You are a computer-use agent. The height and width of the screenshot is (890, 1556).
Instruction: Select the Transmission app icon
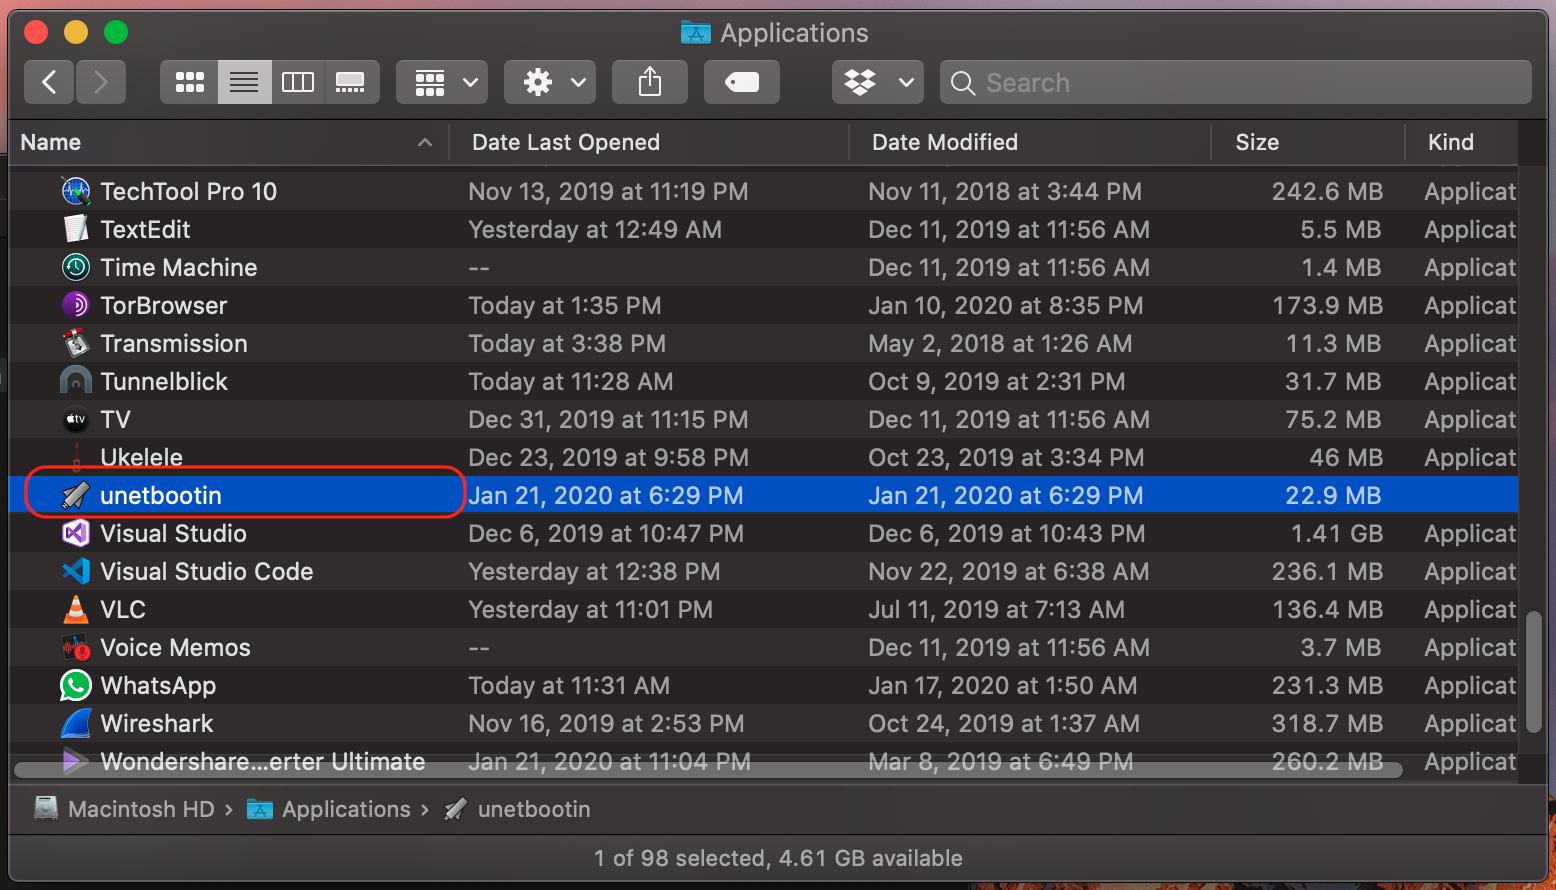click(76, 343)
